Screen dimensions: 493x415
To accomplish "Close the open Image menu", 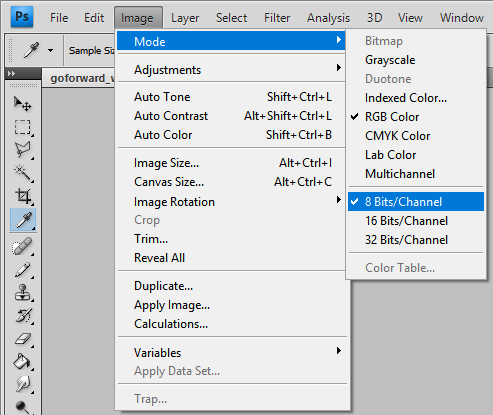I will coord(138,18).
